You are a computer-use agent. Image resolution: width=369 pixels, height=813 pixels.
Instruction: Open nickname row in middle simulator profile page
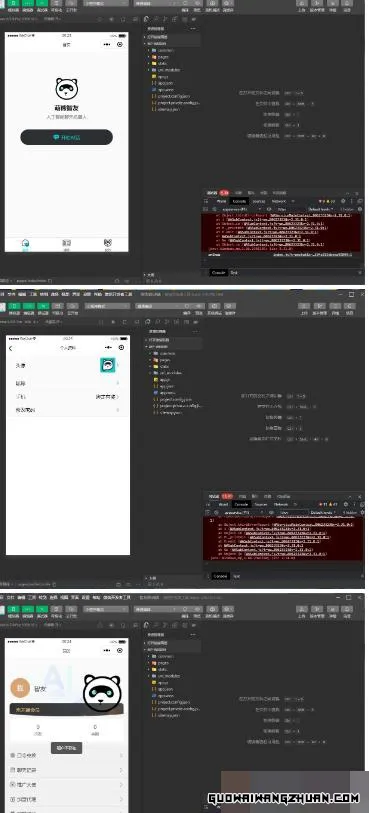(x=67, y=383)
